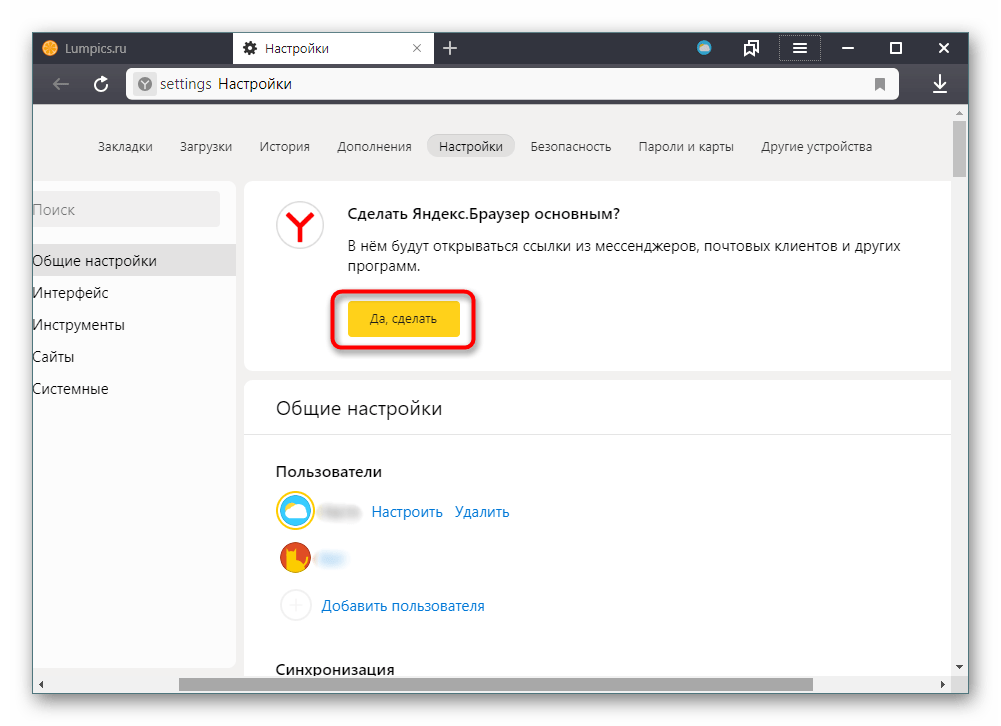
Task: Click the scroll up arrow
Action: click(959, 113)
